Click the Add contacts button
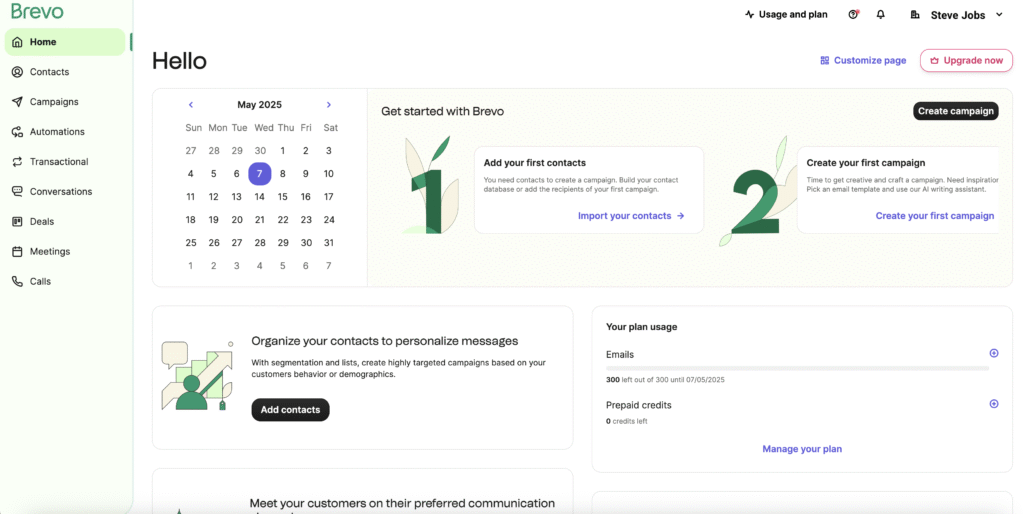The image size is (1024, 514). (291, 410)
